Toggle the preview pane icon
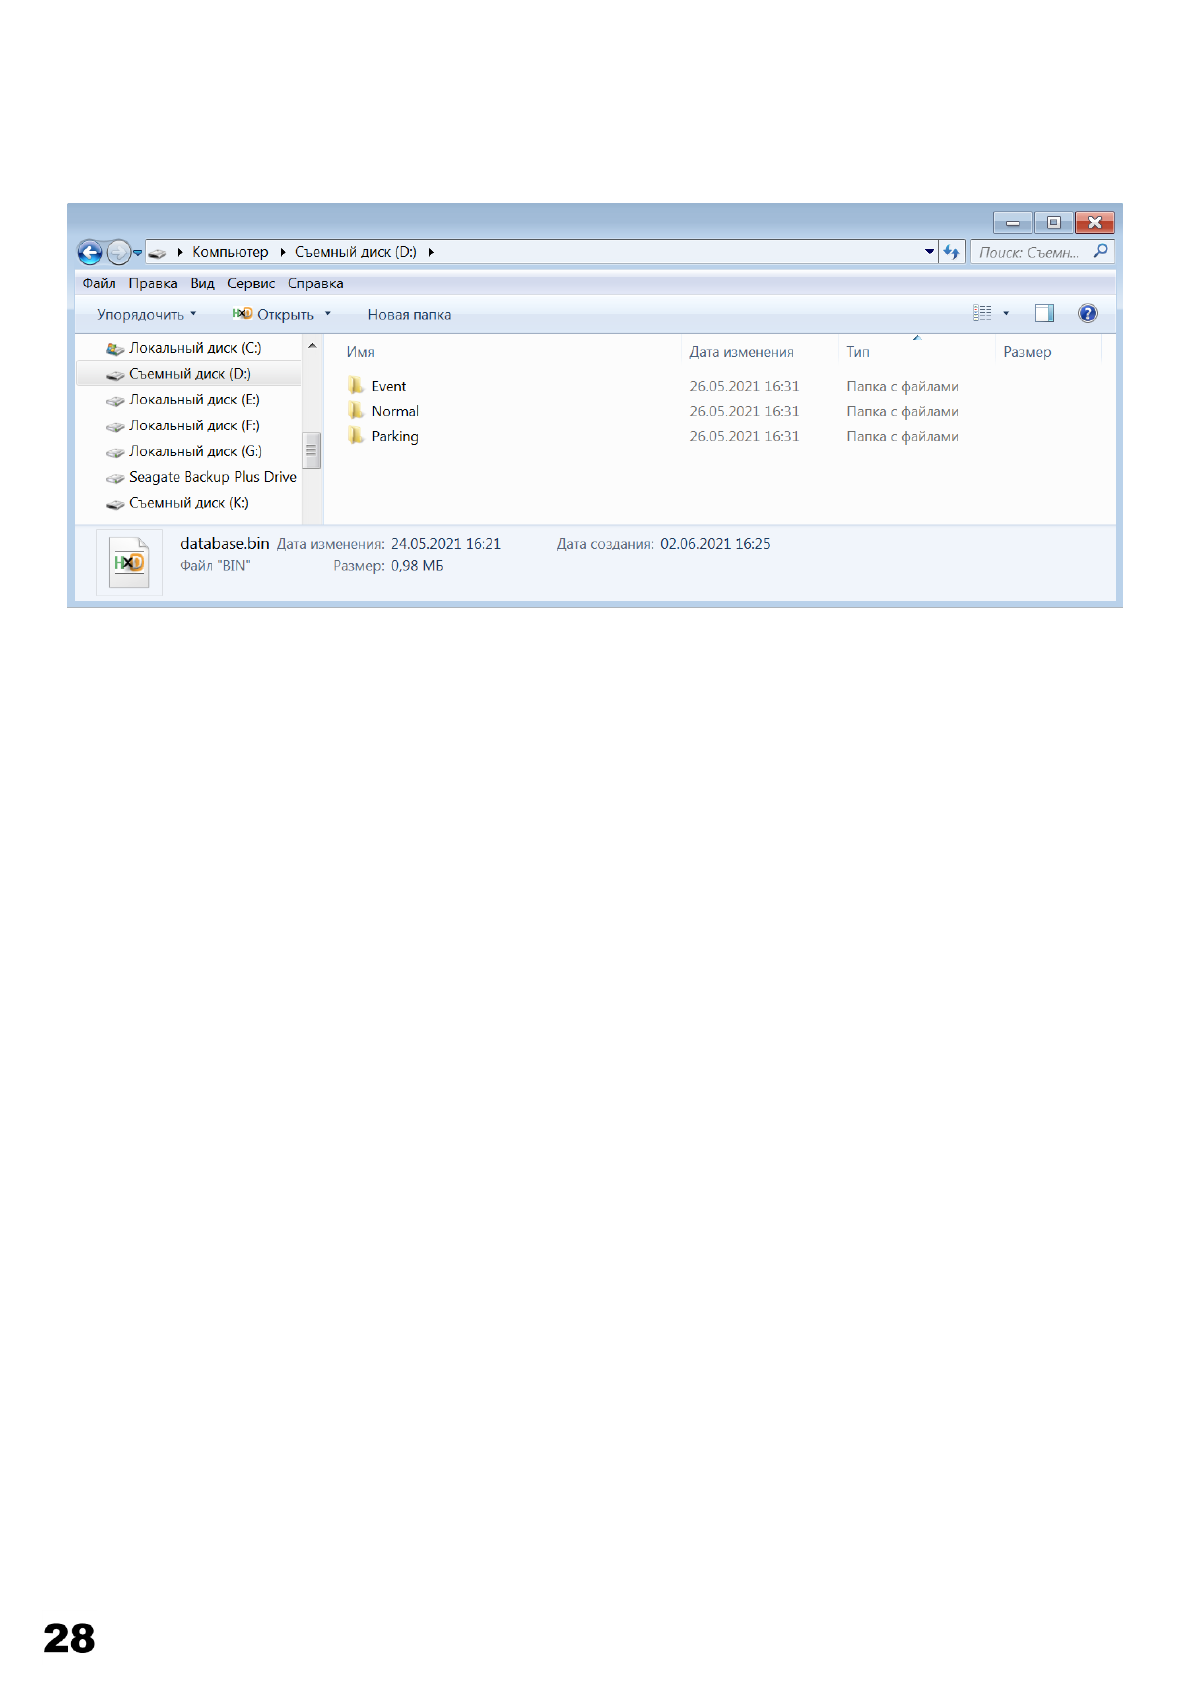 pos(1044,314)
